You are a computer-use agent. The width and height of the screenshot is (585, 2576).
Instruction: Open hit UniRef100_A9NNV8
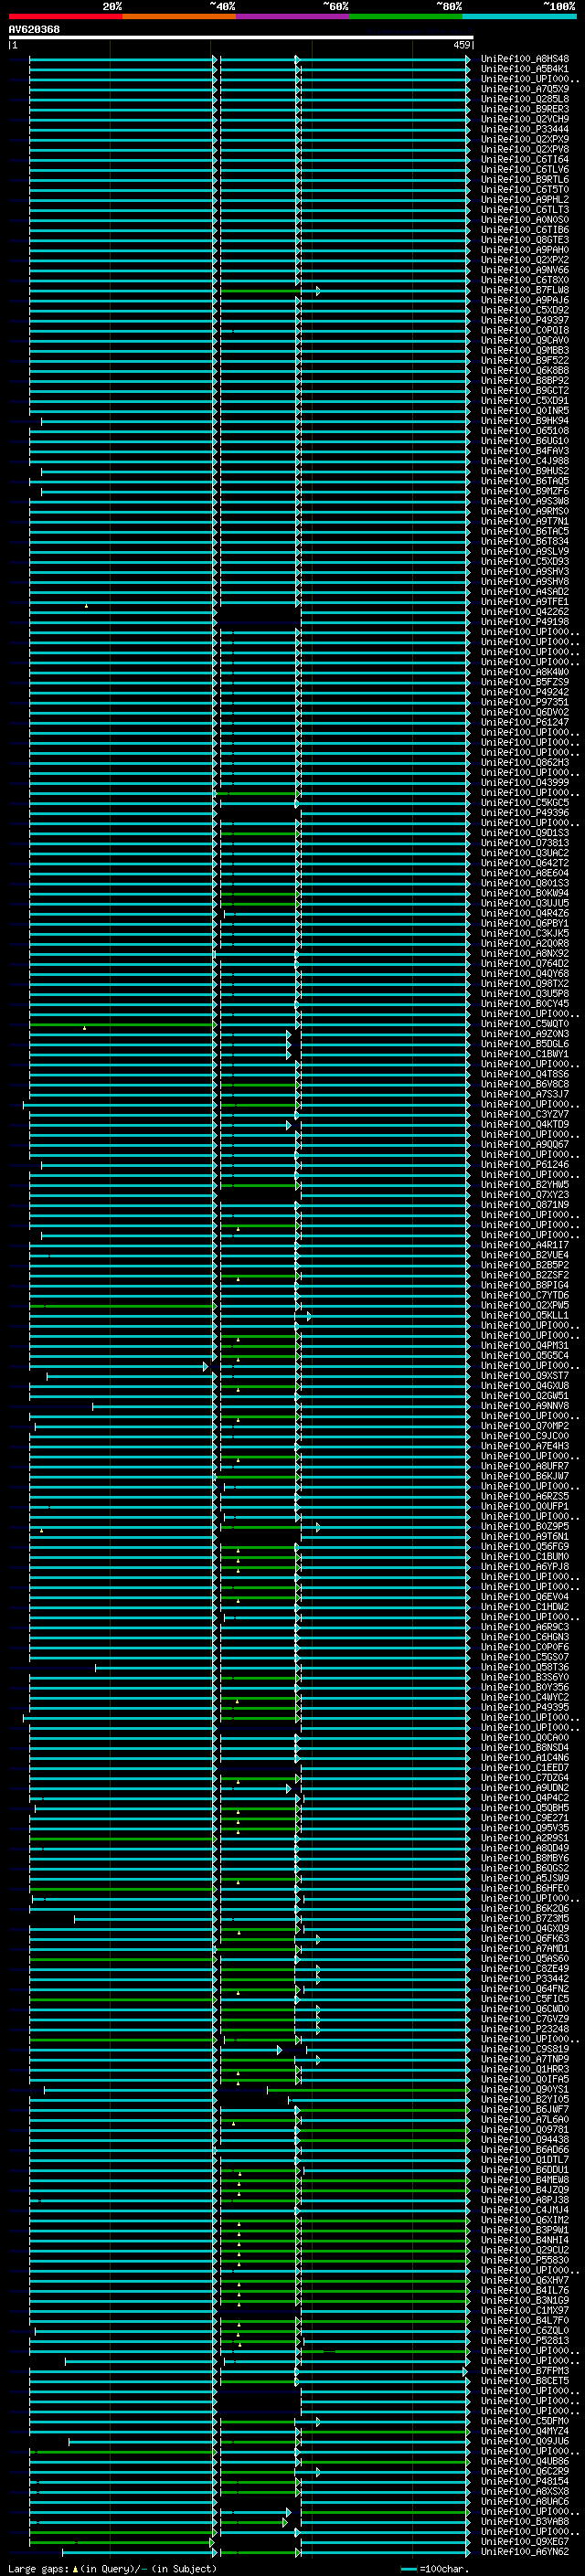[525, 1406]
